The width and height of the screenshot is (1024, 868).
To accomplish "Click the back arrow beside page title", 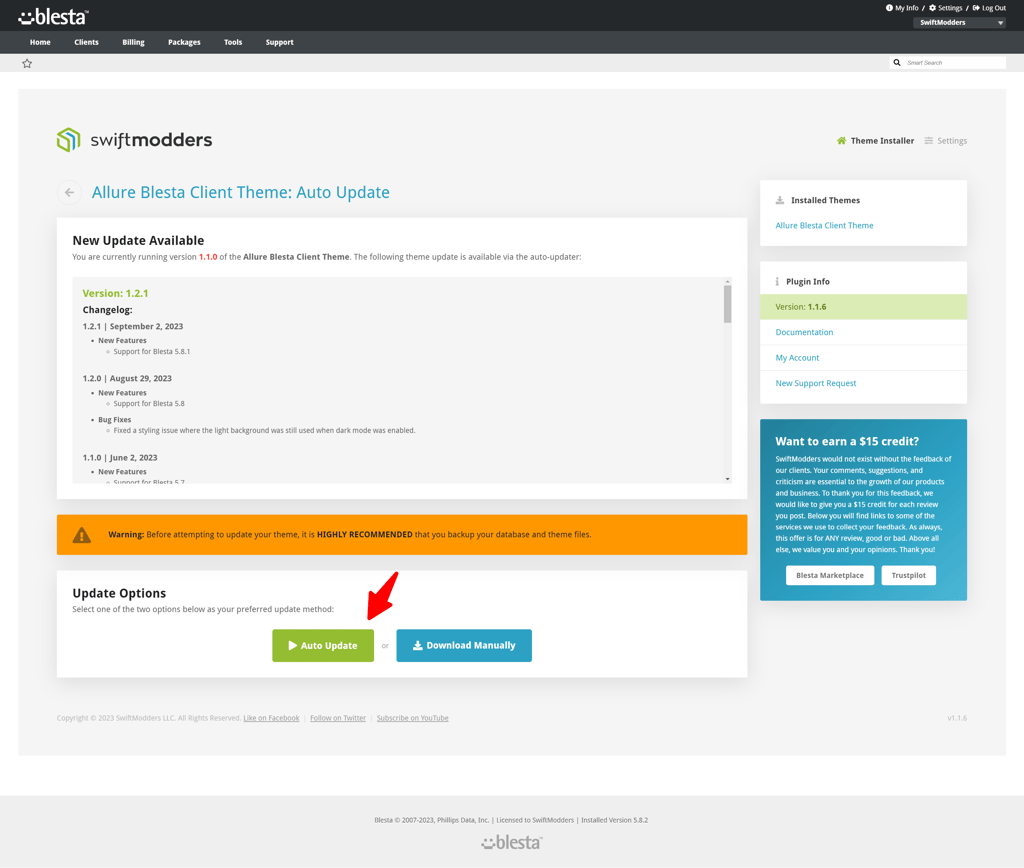I will click(x=69, y=192).
